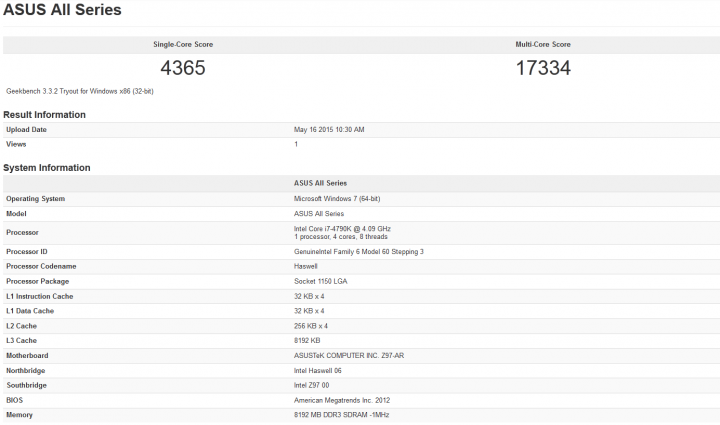Select the Haswell codename value

point(306,266)
